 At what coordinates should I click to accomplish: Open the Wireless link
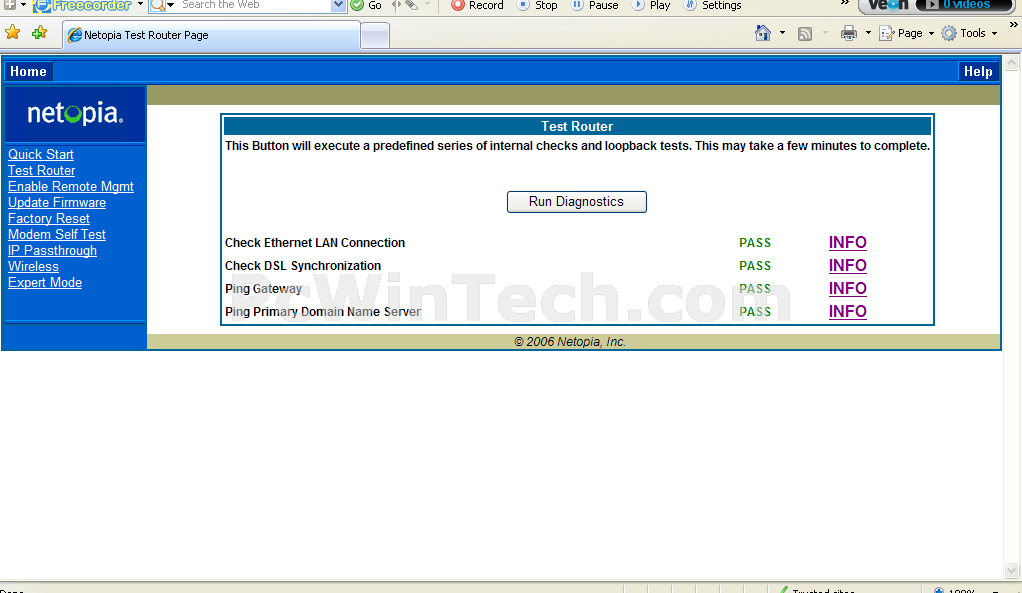tap(33, 267)
